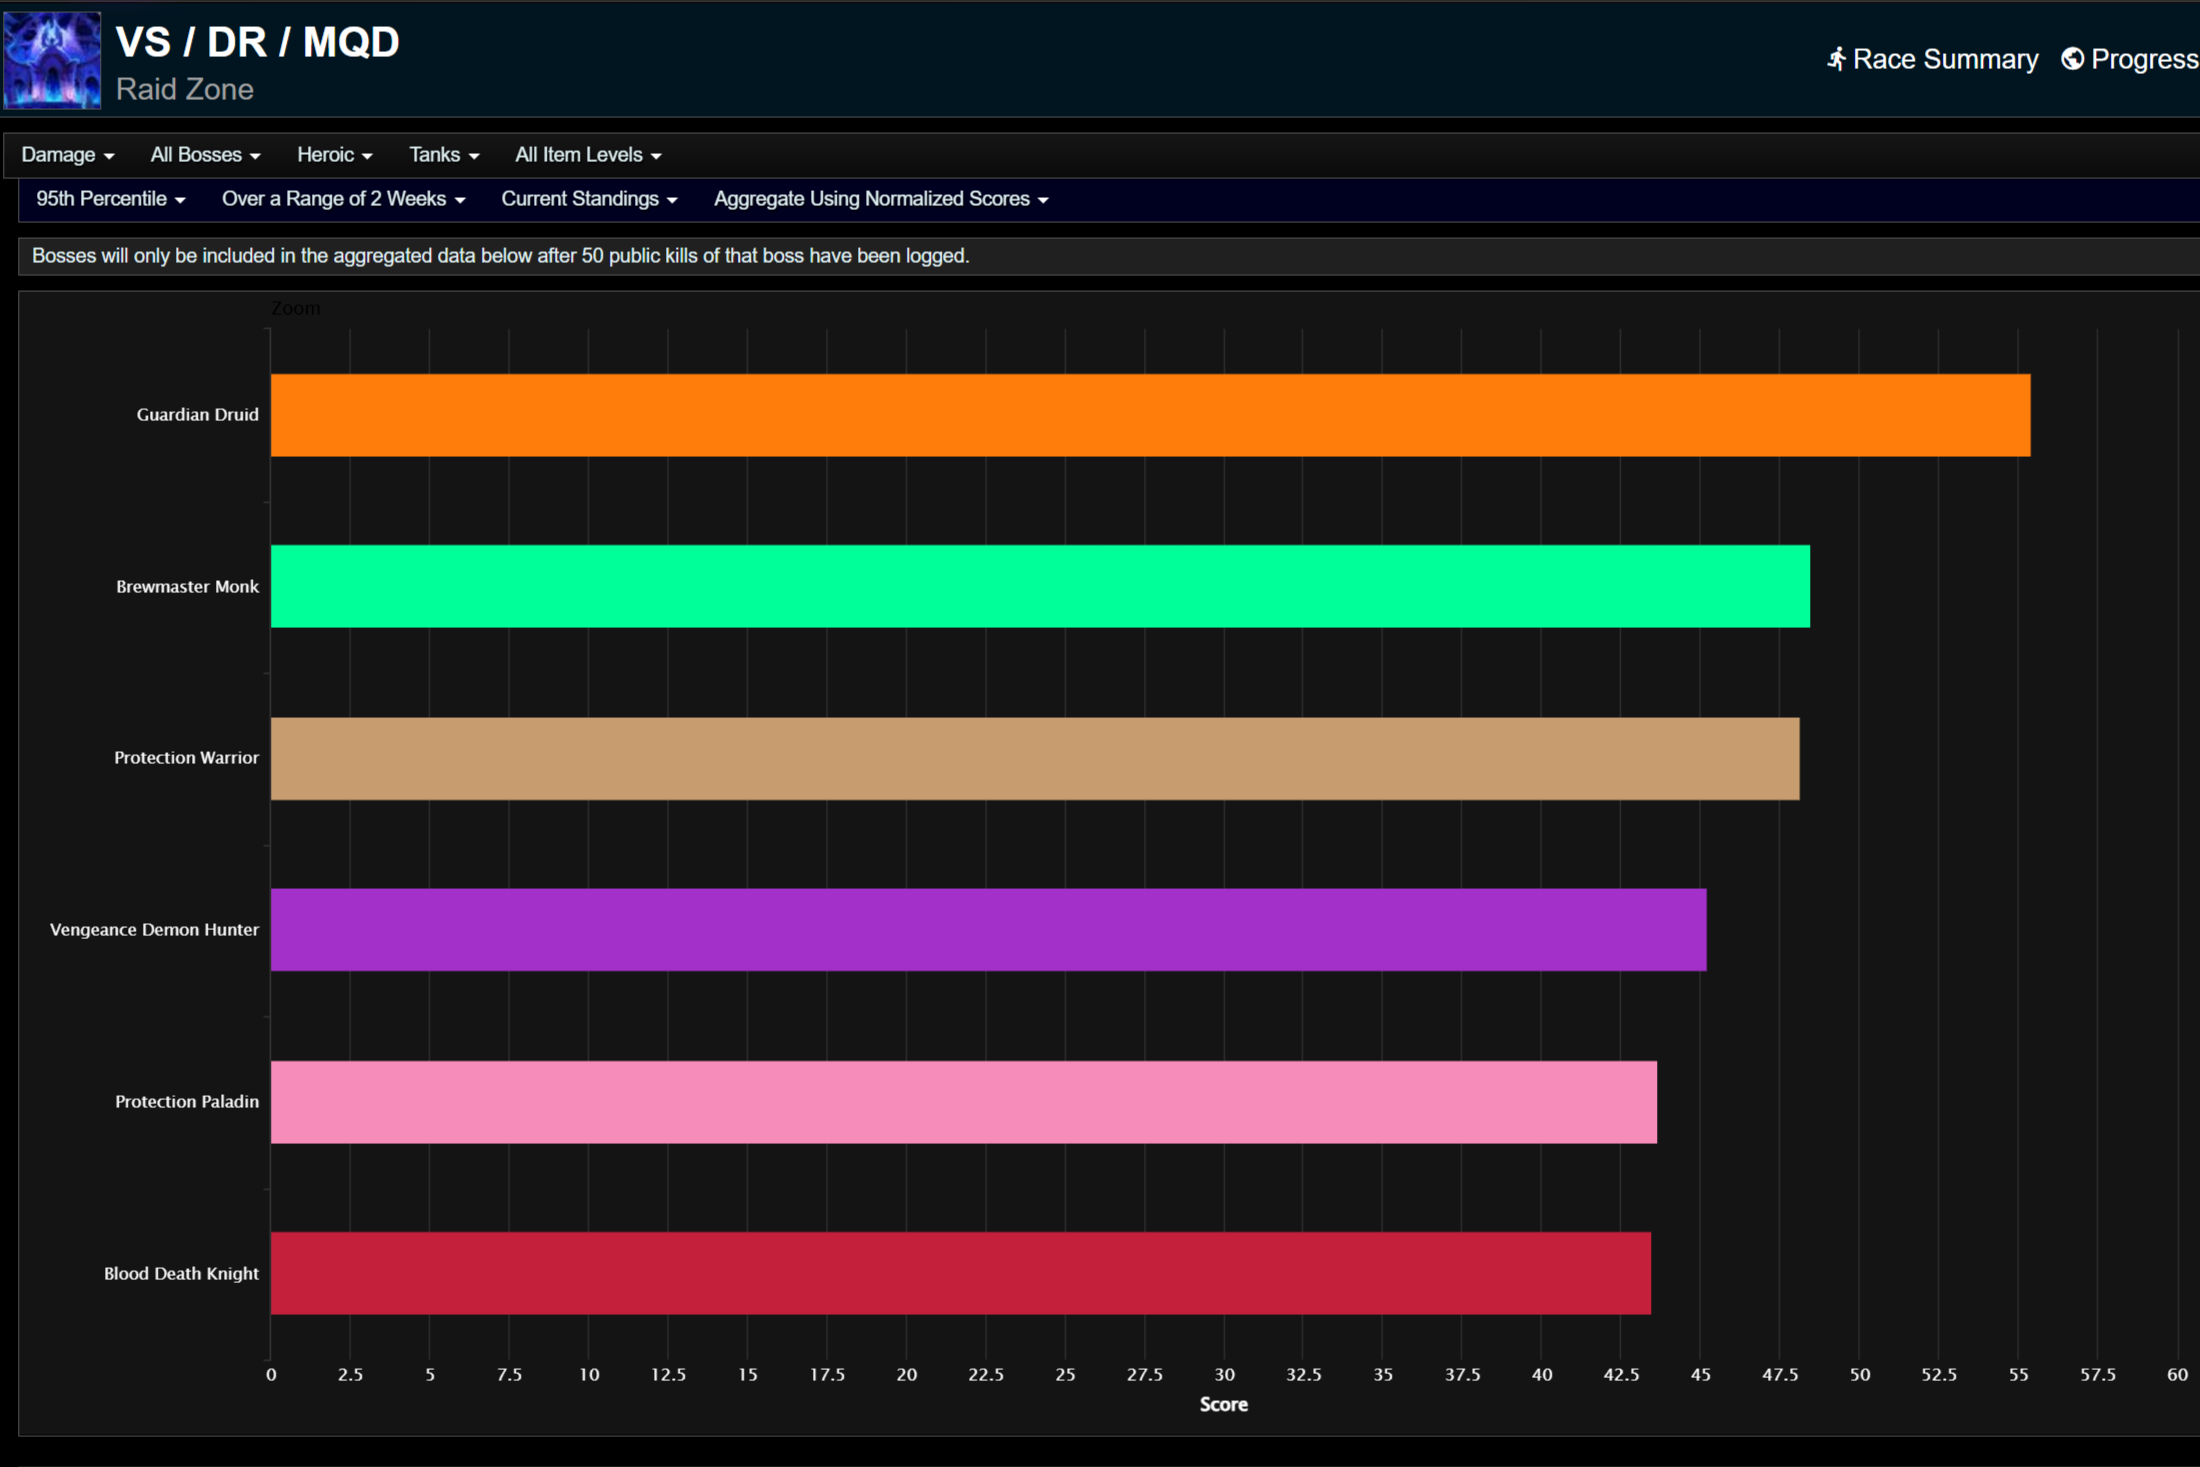Open the Race Summary link

click(1944, 60)
